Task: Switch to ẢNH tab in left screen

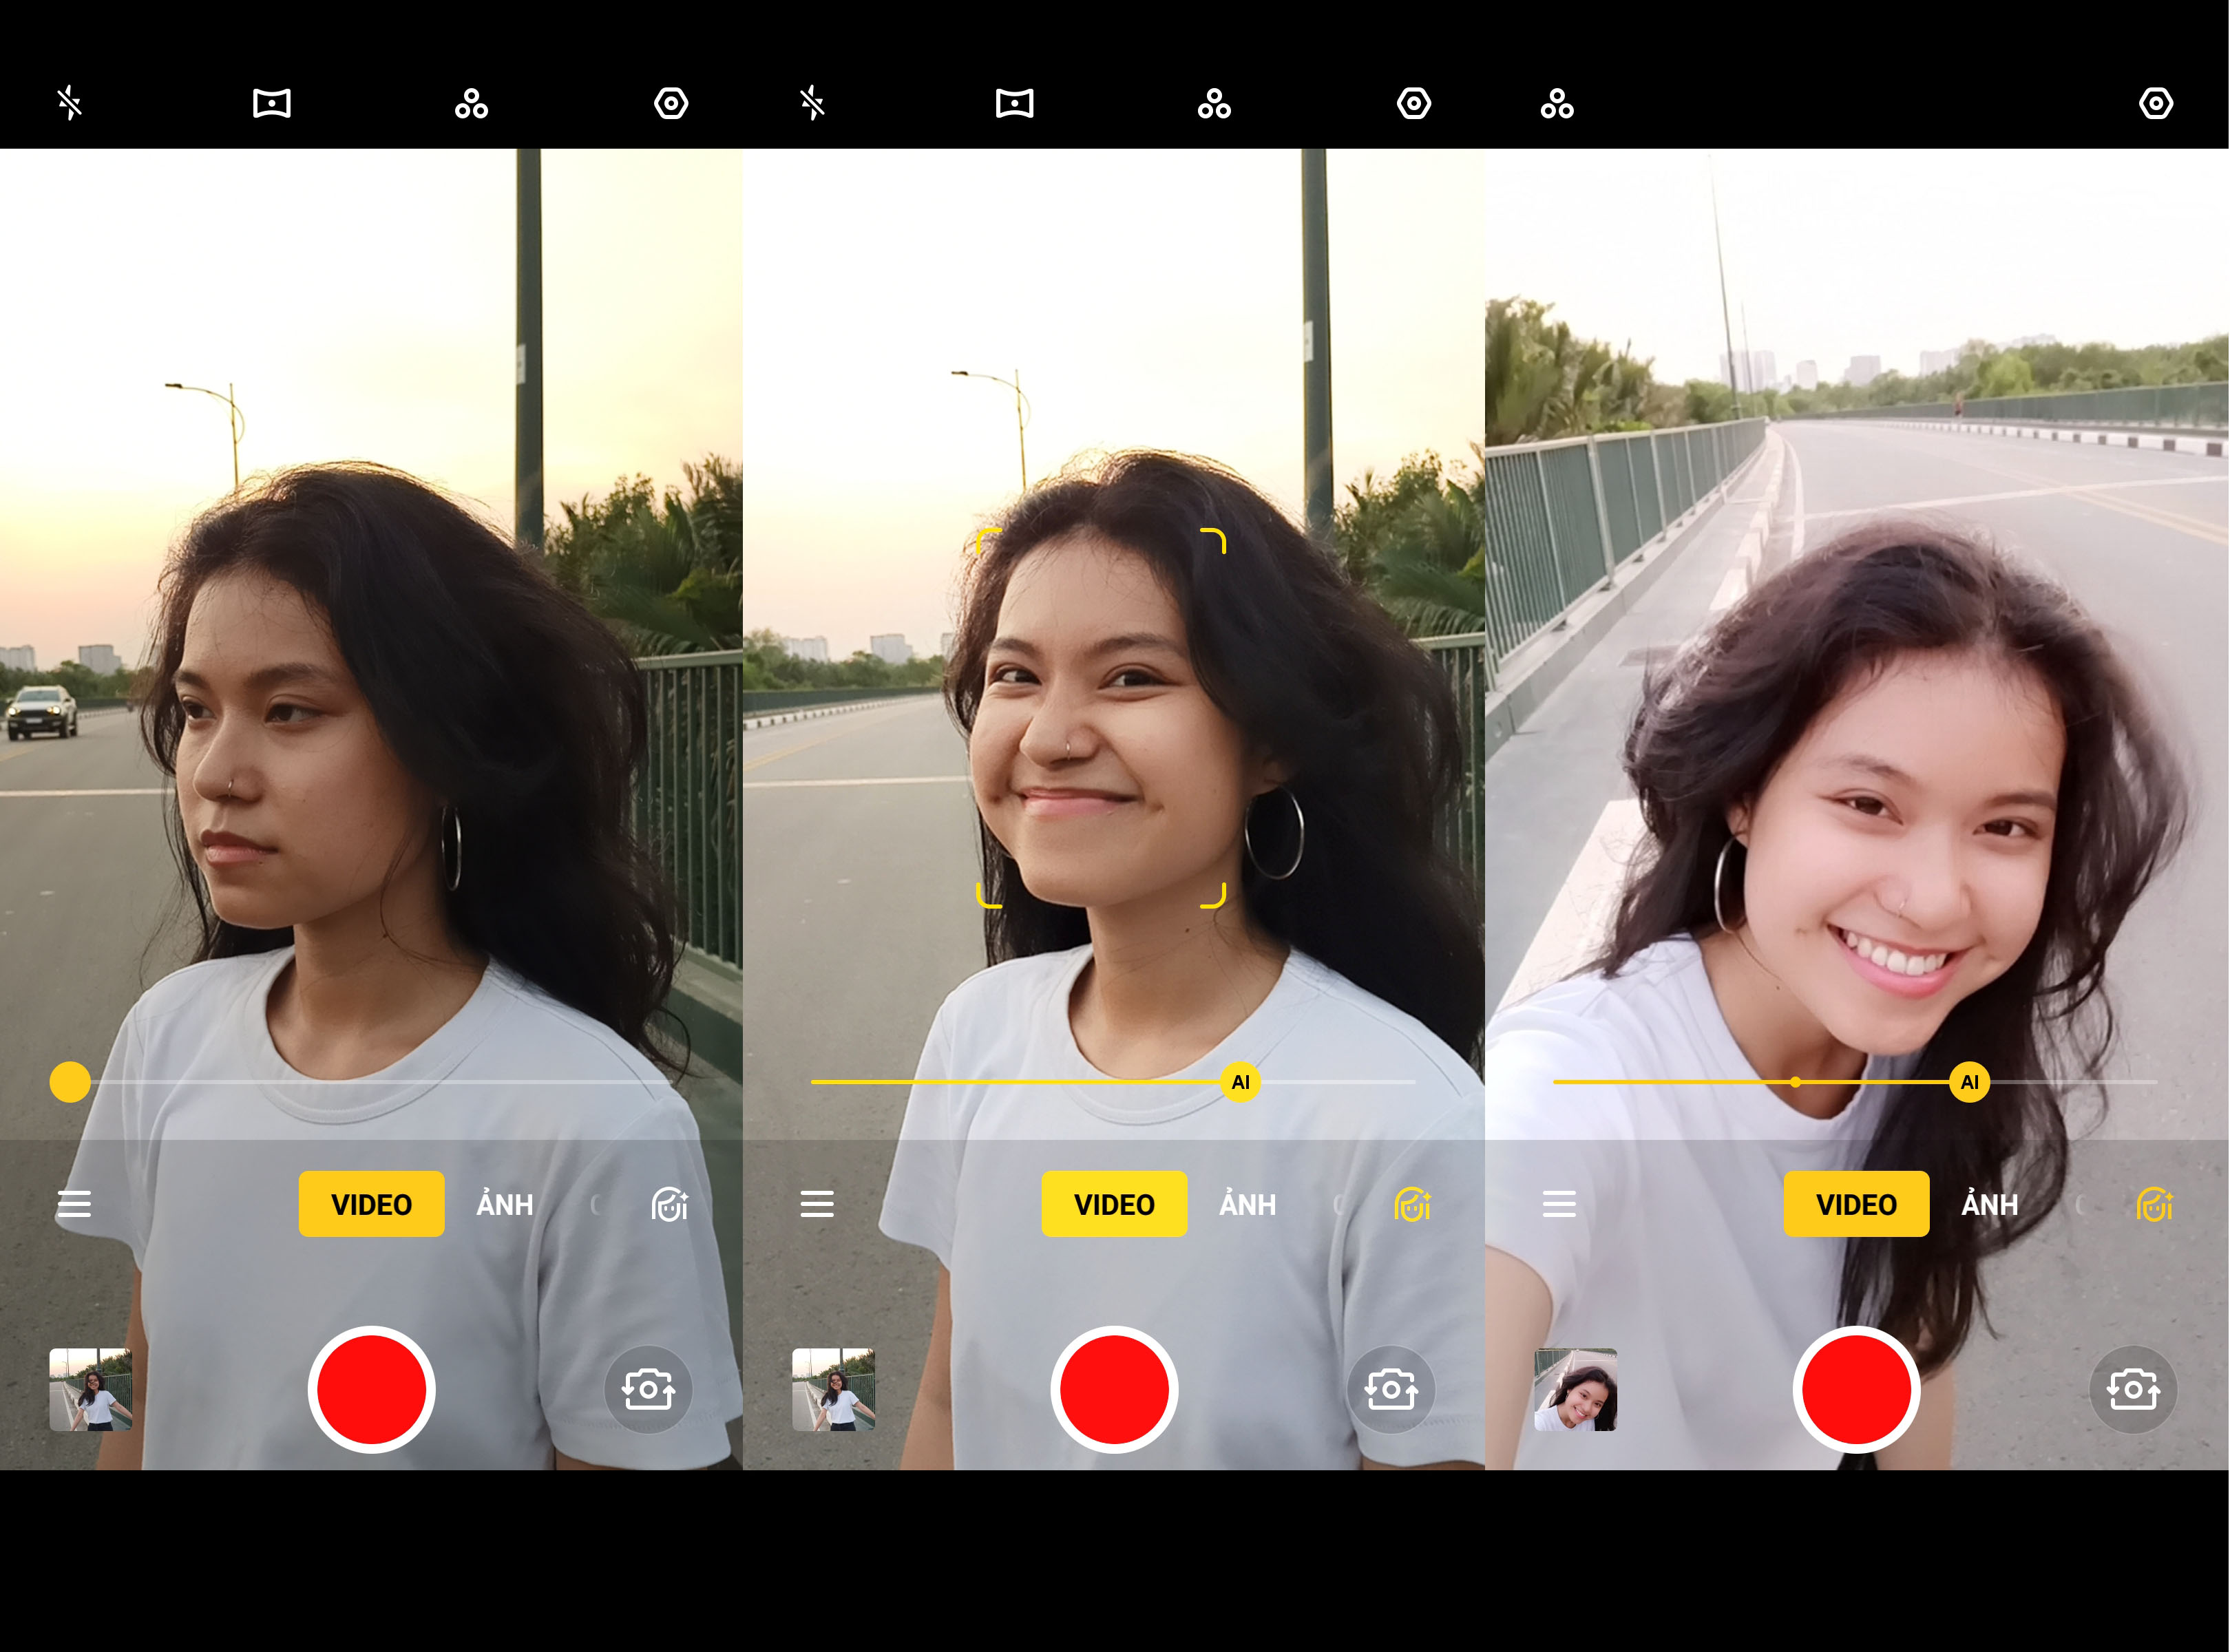Action: [x=504, y=1205]
